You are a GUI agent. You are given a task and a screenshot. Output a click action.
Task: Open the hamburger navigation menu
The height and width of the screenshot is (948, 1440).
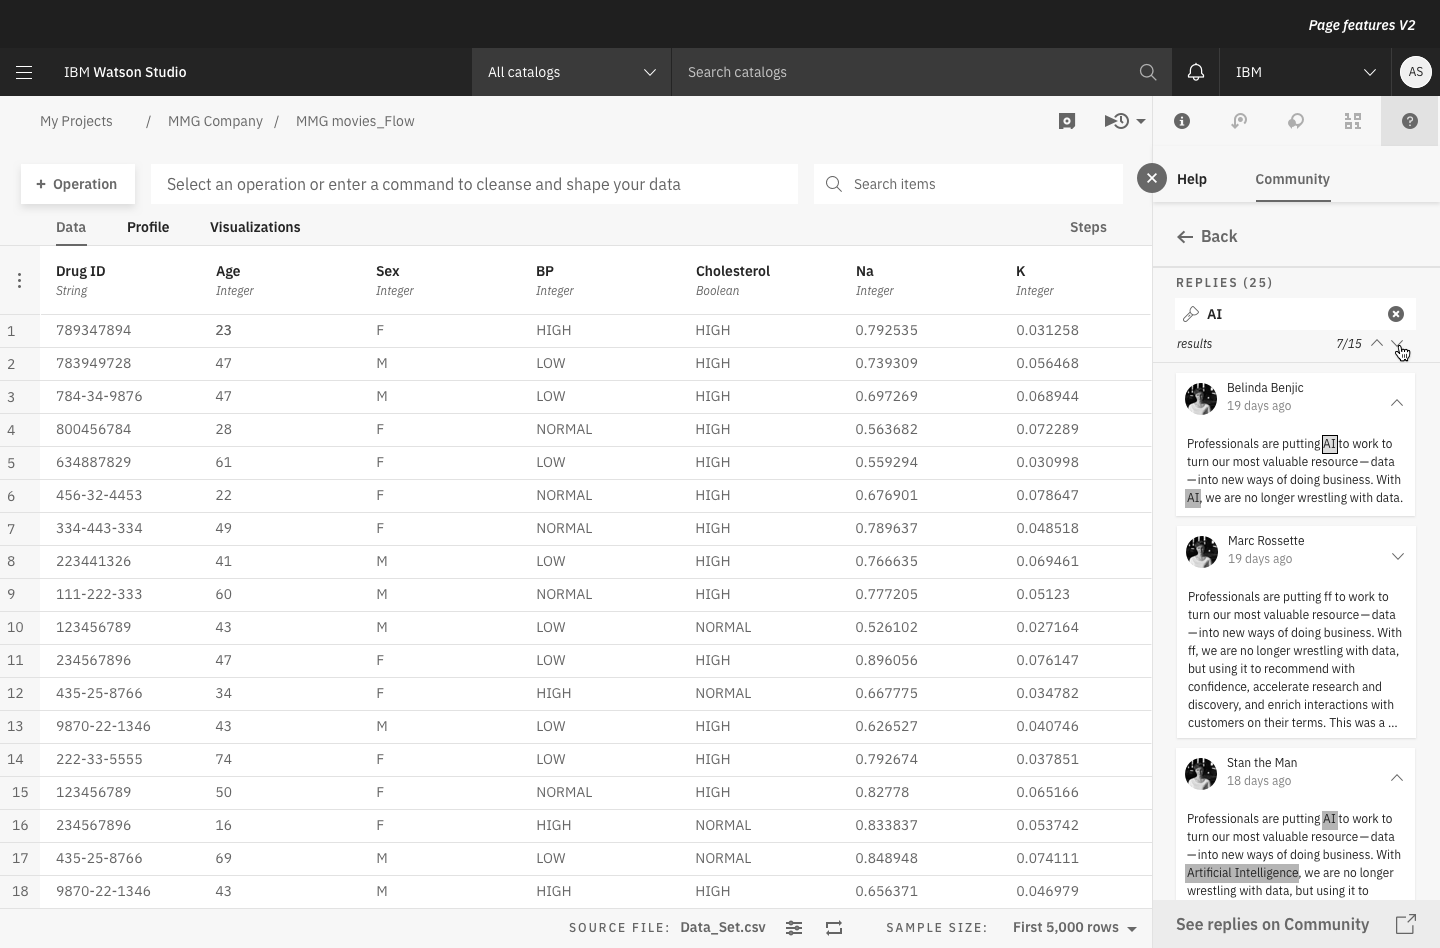tap(24, 72)
